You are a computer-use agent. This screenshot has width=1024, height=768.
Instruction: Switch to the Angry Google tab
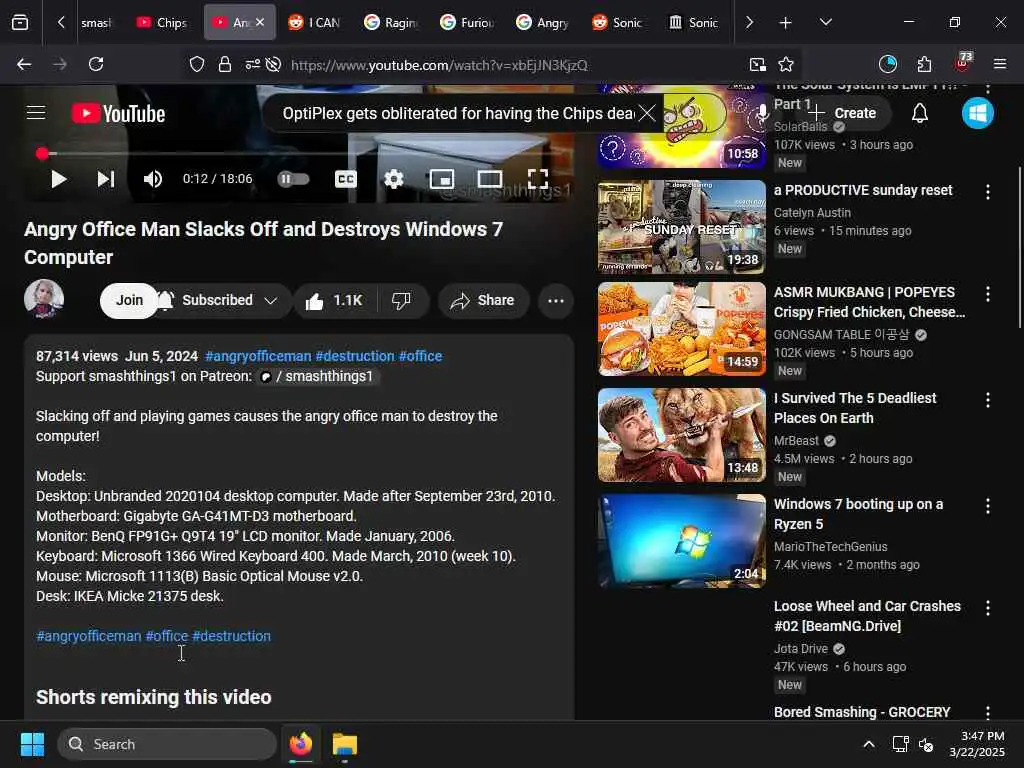pyautogui.click(x=543, y=23)
